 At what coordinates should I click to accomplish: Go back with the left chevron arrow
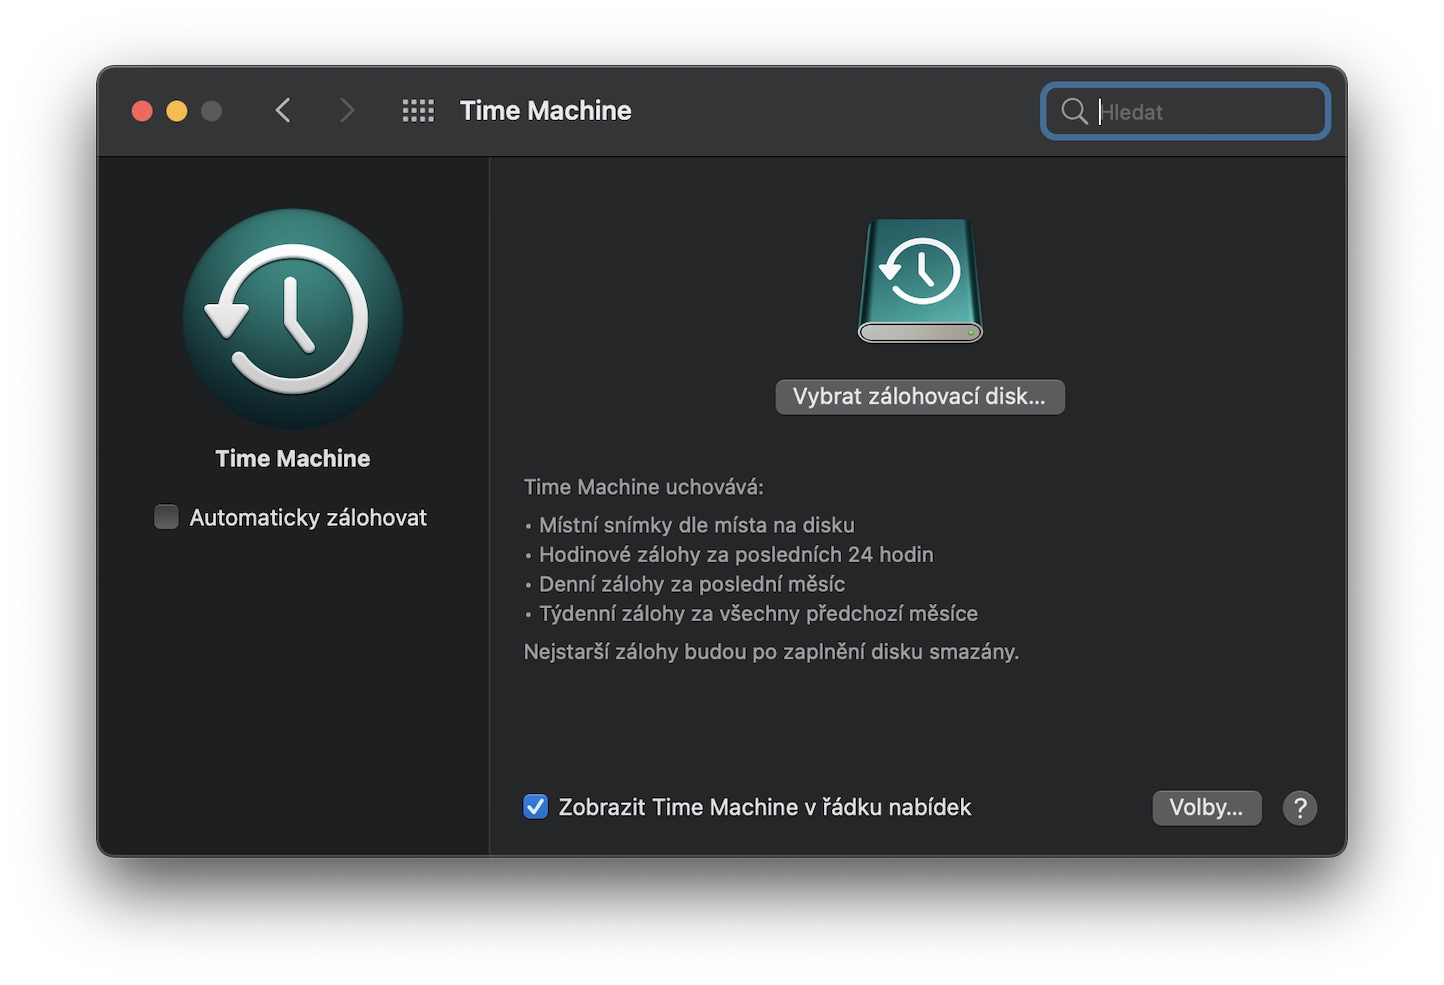pyautogui.click(x=283, y=110)
